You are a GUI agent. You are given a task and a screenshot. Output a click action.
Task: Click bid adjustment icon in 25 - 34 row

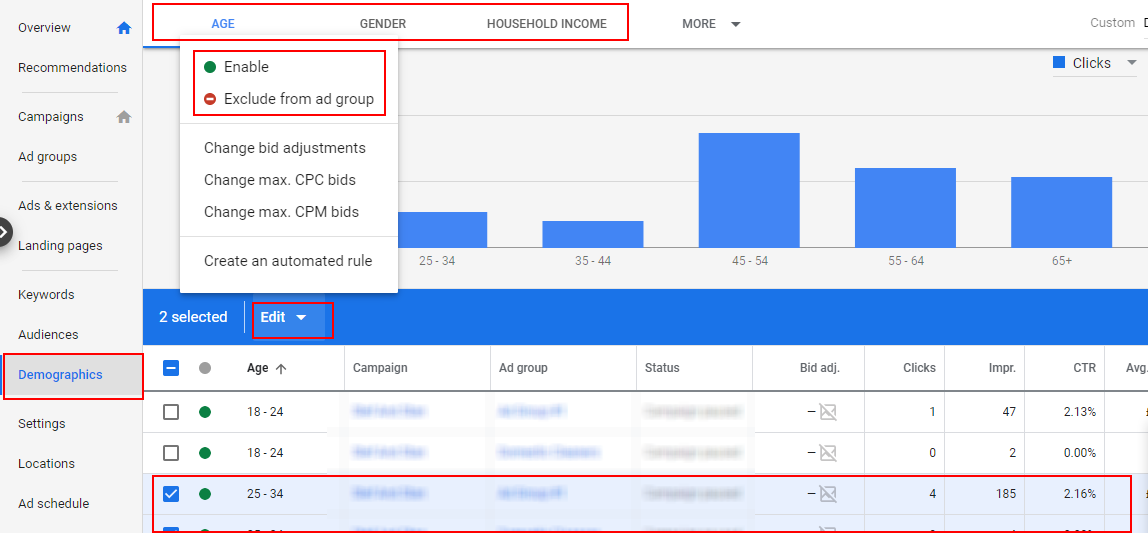coord(827,494)
